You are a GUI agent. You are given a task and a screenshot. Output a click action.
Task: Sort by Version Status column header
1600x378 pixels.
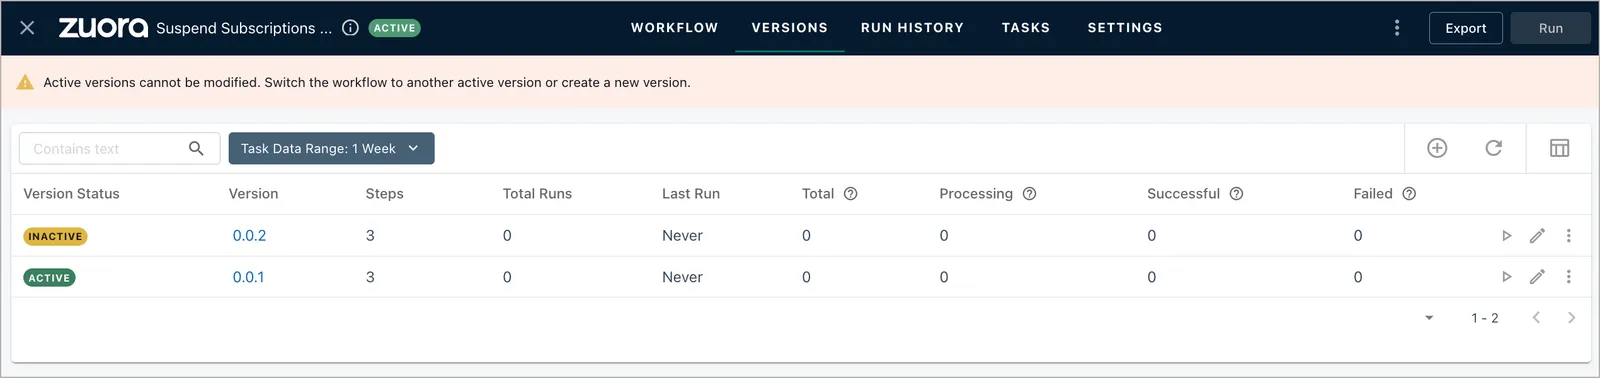pyautogui.click(x=71, y=194)
